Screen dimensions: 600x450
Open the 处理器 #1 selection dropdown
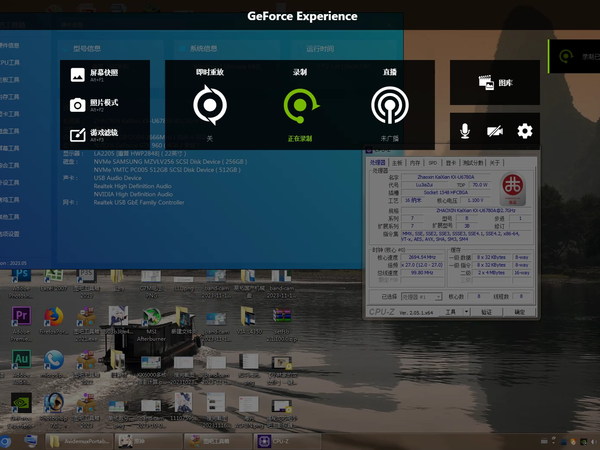(421, 297)
